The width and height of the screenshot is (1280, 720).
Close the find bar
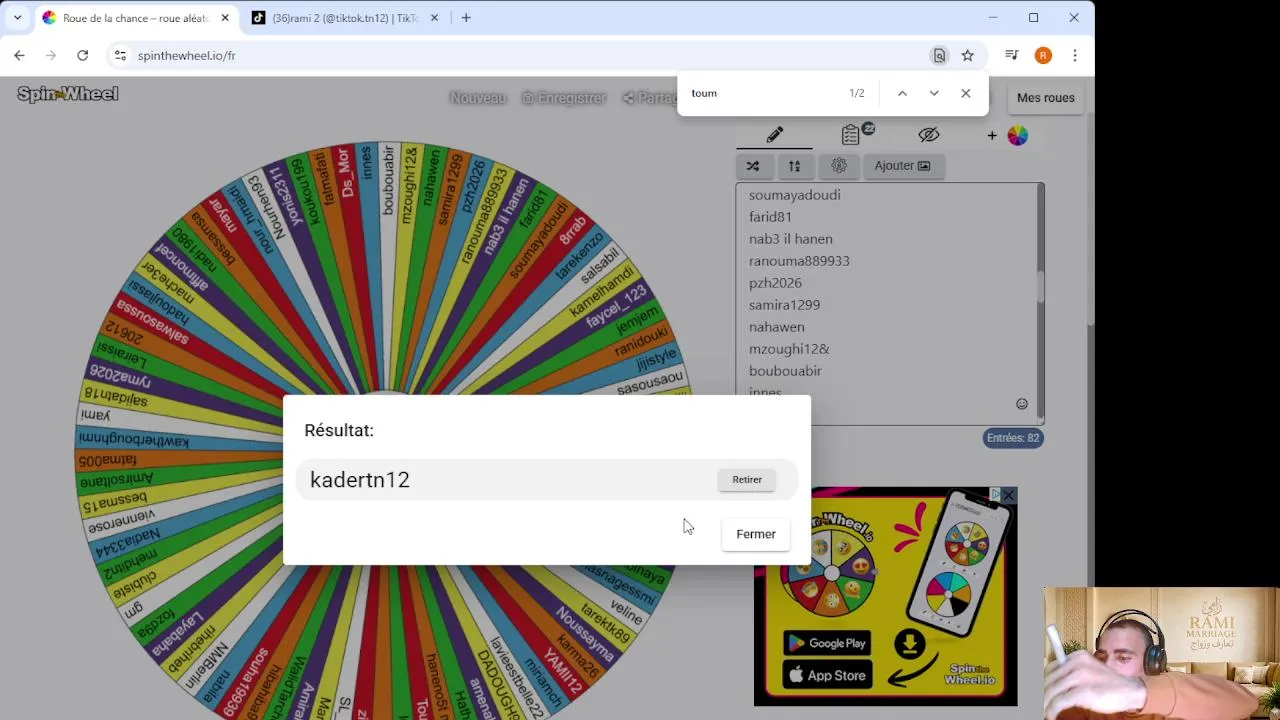pyautogui.click(x=965, y=93)
